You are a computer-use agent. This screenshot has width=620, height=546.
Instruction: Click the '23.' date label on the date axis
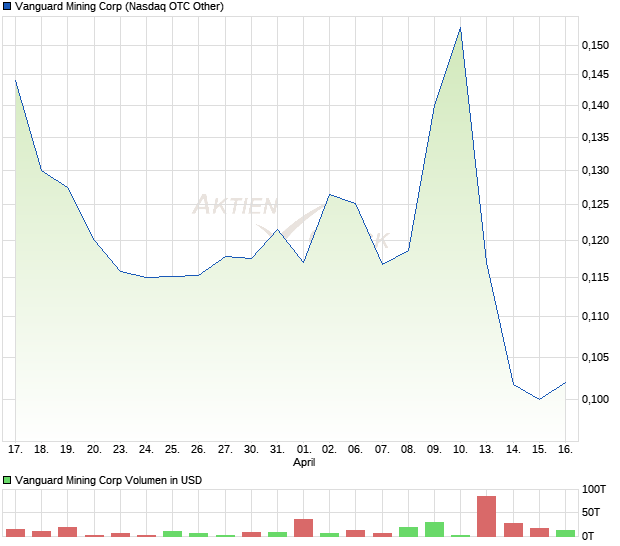120,449
